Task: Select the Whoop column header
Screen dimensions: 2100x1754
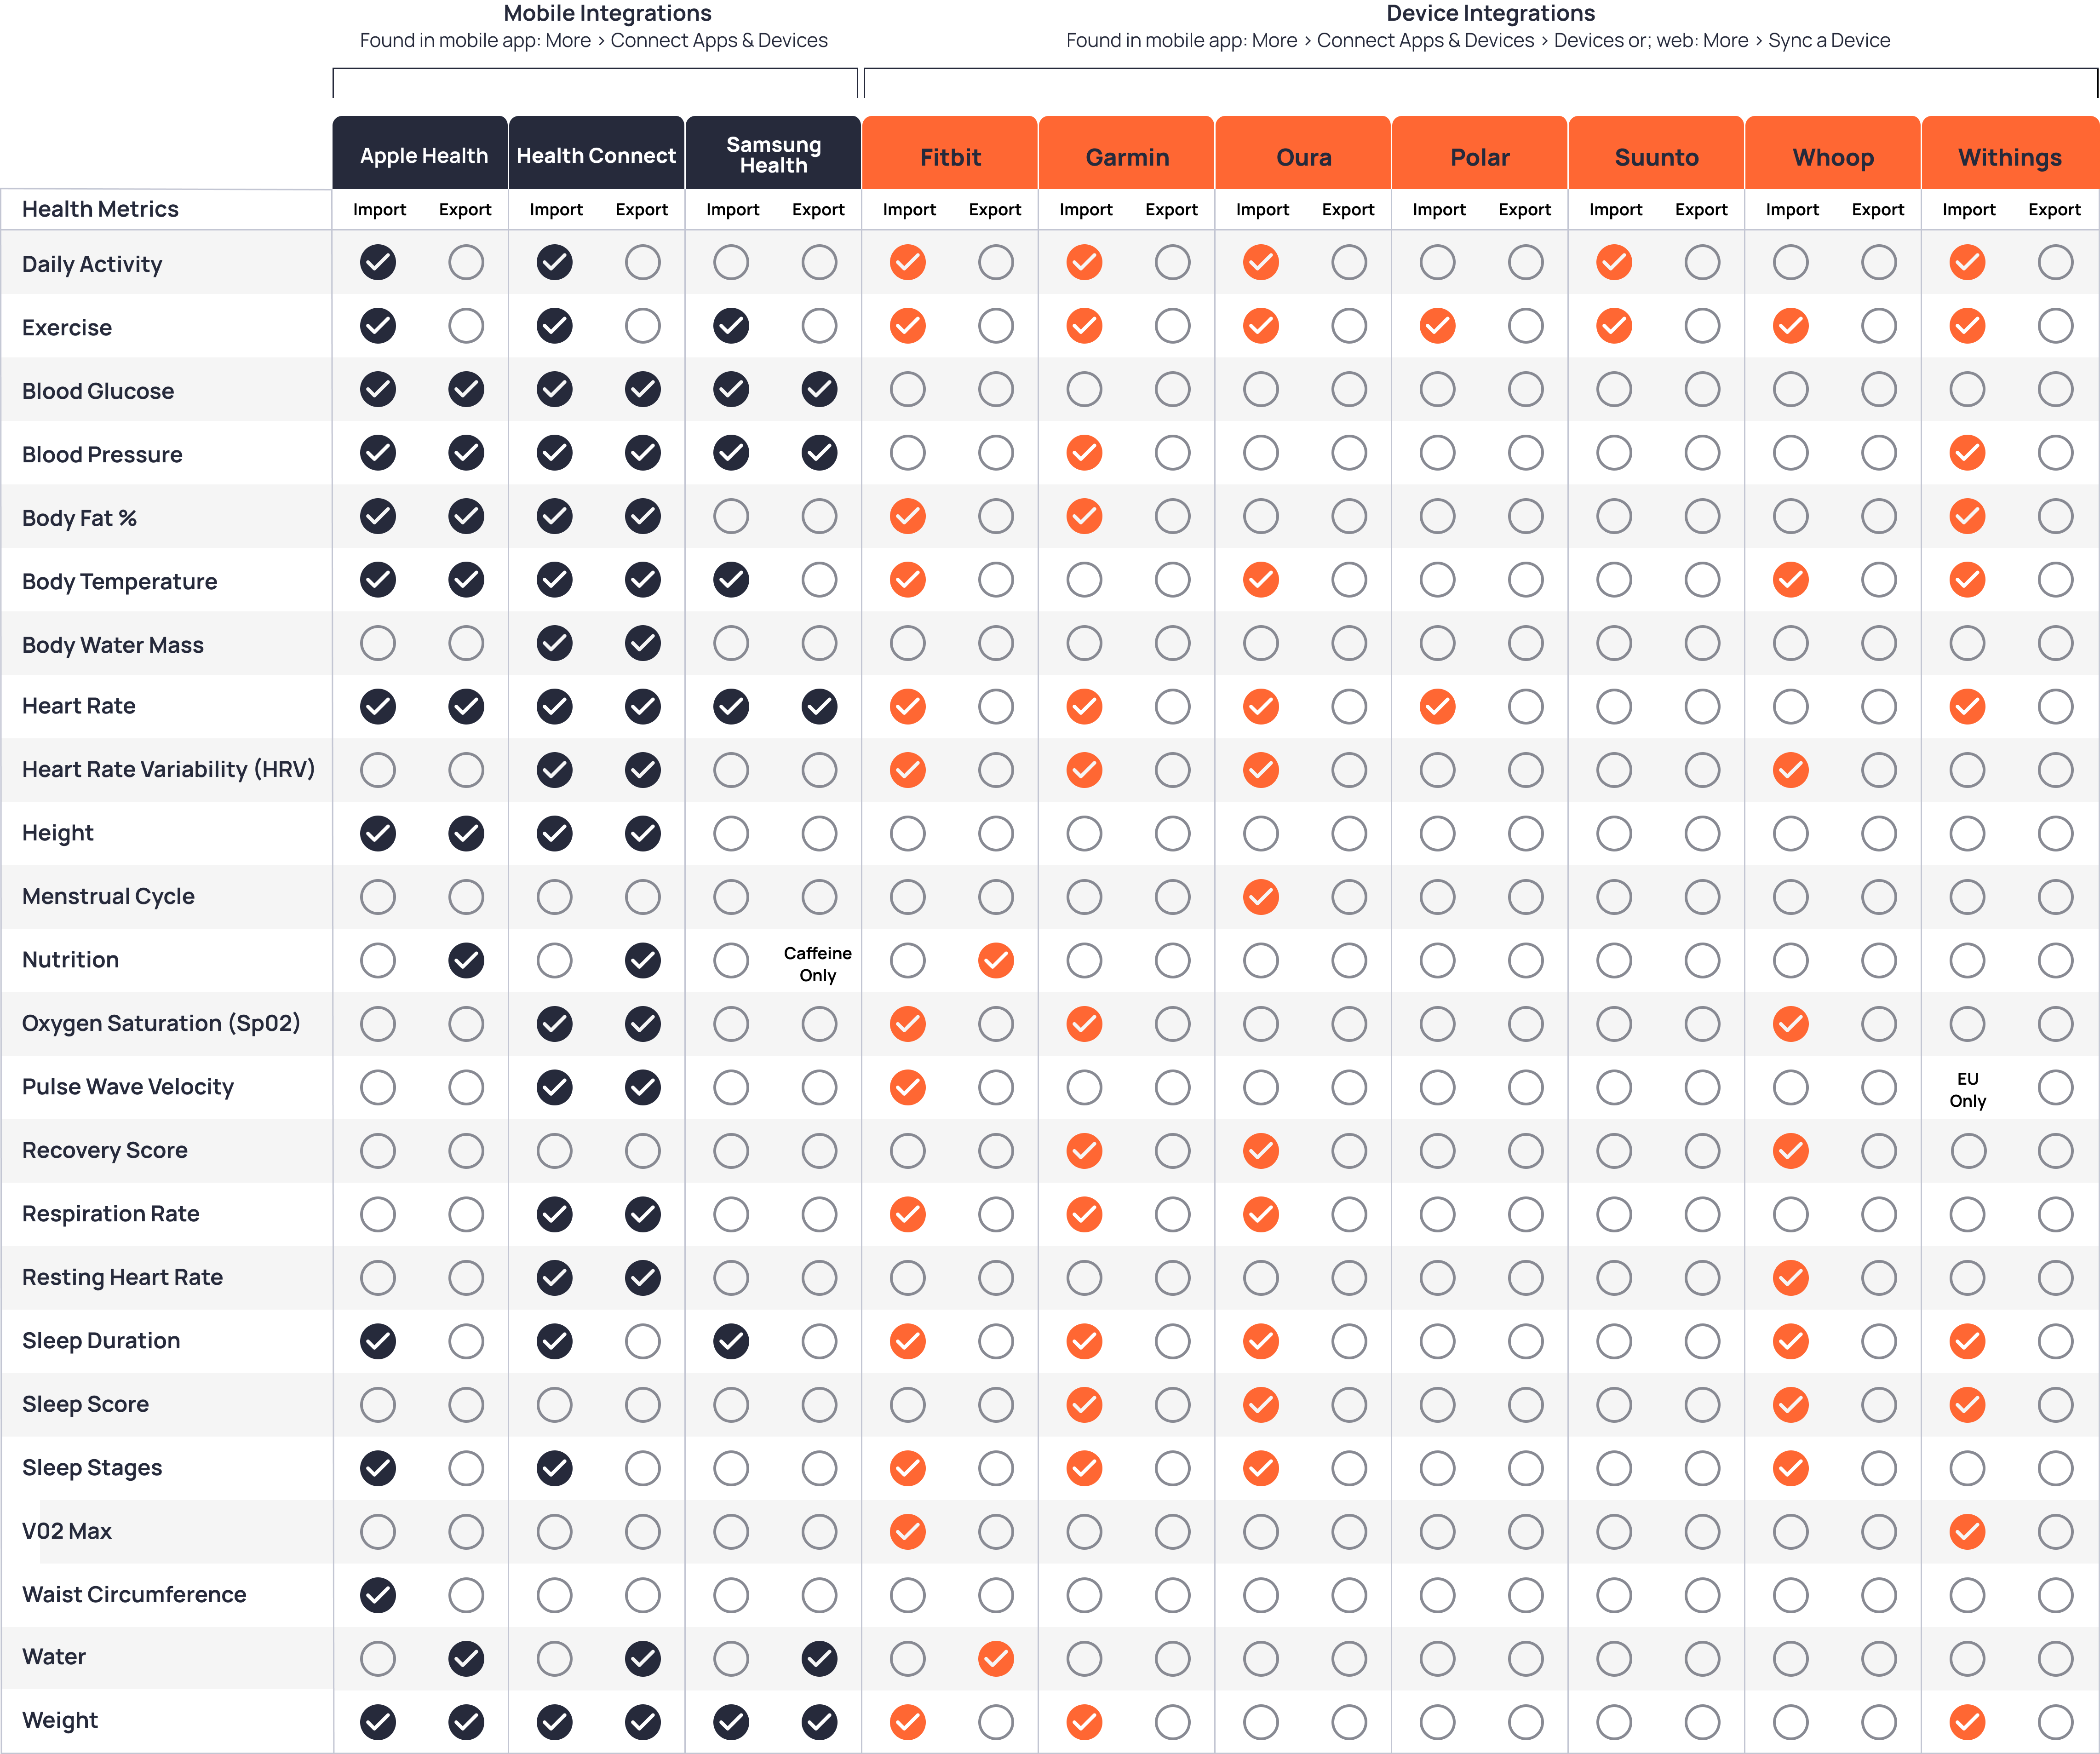Action: point(1833,153)
